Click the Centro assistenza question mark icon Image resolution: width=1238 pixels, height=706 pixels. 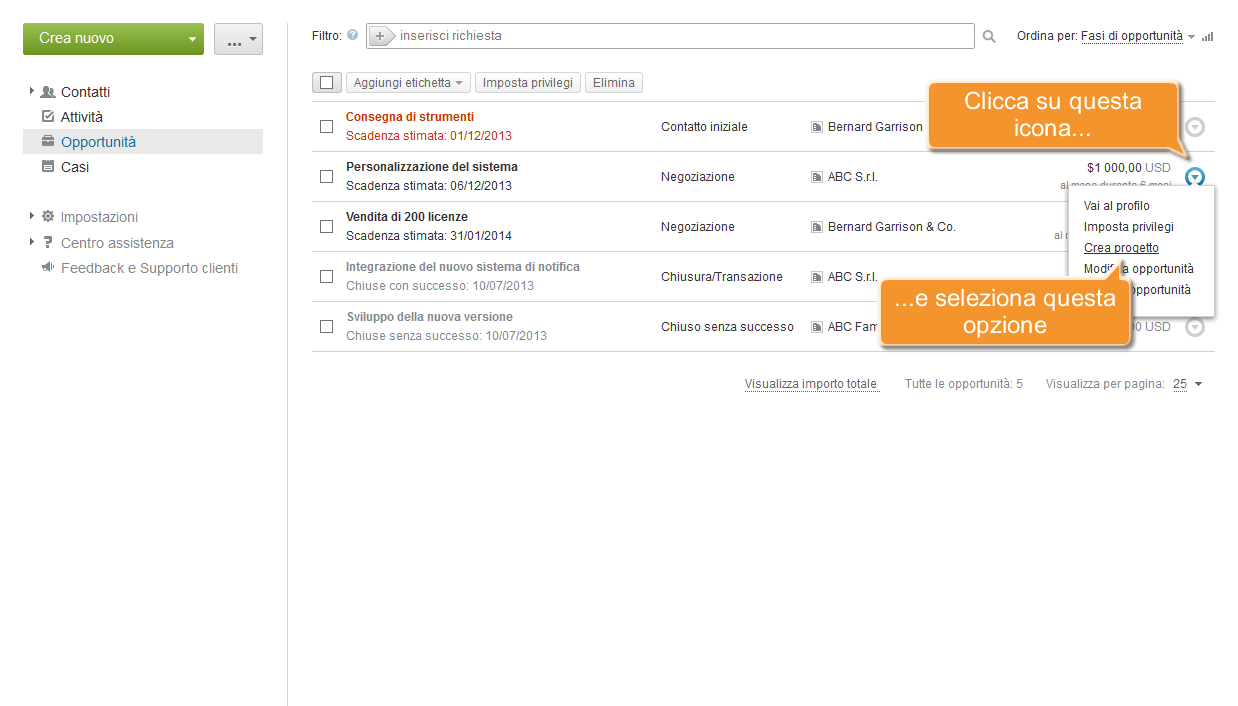48,243
